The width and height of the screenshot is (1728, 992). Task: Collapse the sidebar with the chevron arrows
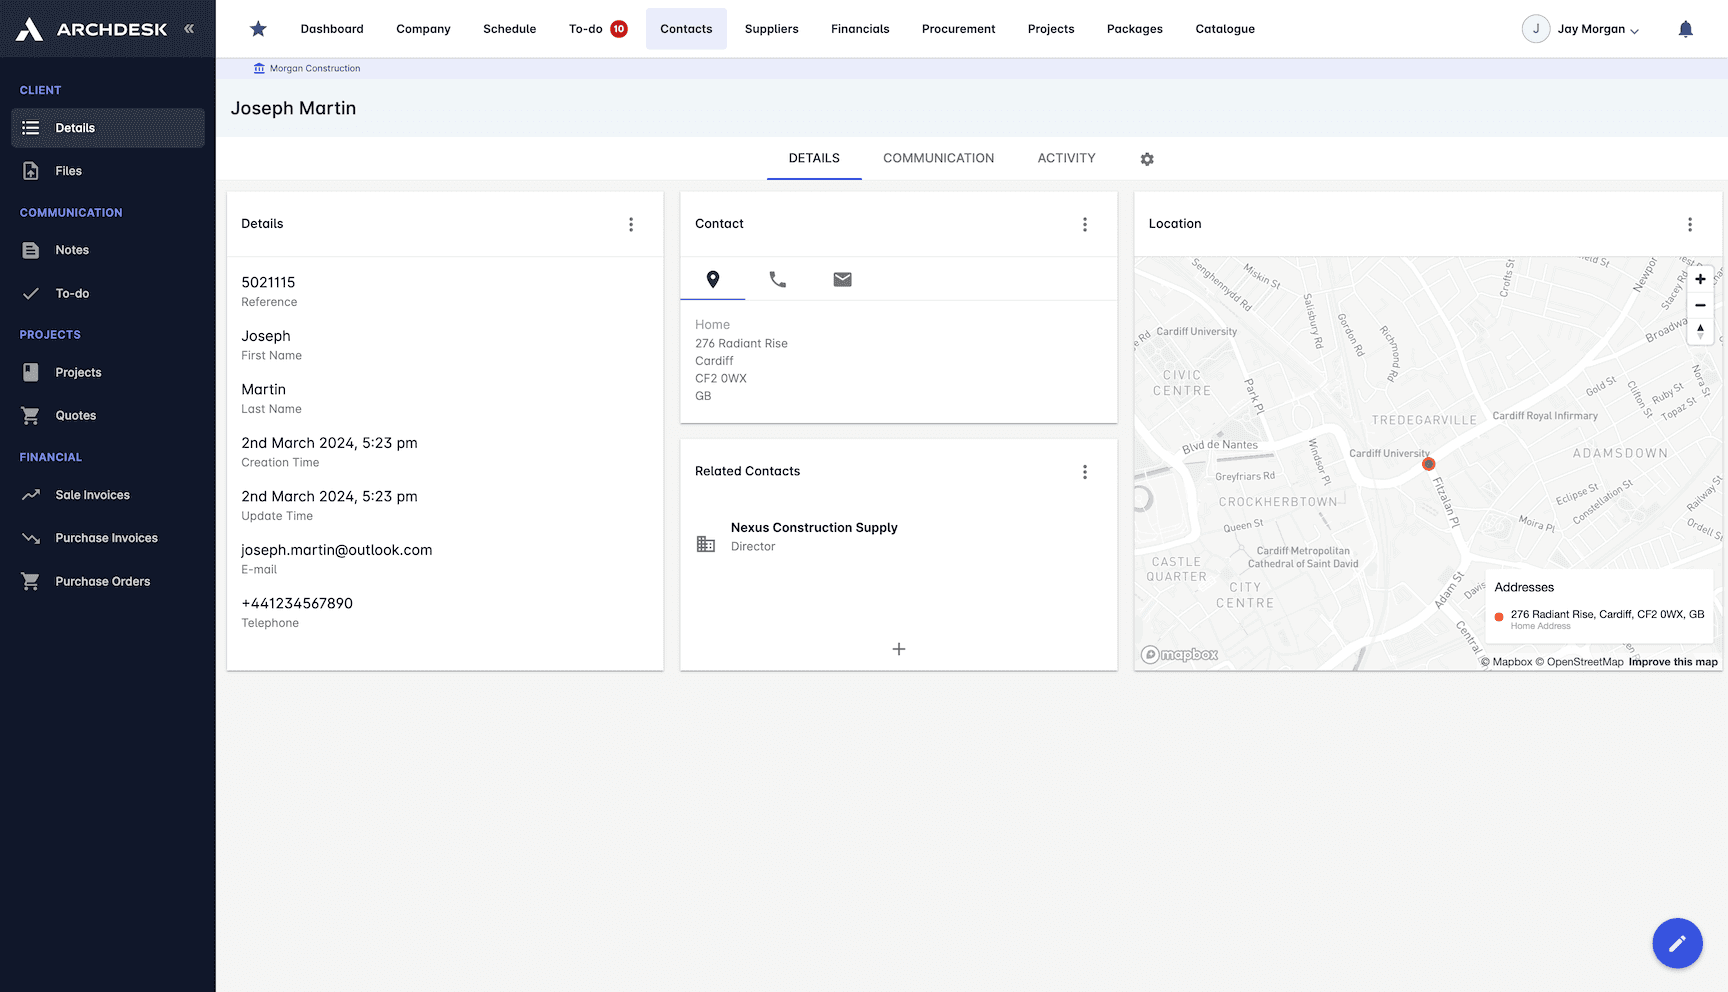point(189,28)
